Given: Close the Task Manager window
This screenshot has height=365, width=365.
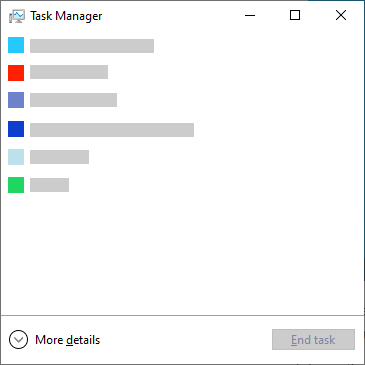Looking at the screenshot, I should [x=341, y=15].
